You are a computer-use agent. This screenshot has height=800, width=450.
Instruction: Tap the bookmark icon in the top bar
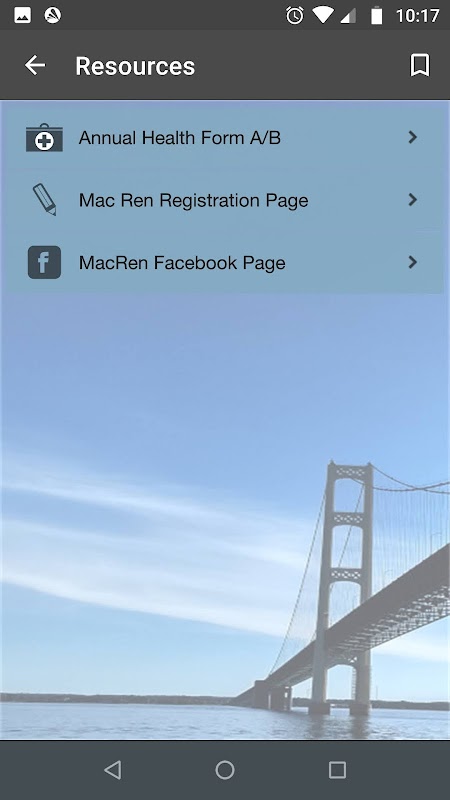click(x=420, y=65)
